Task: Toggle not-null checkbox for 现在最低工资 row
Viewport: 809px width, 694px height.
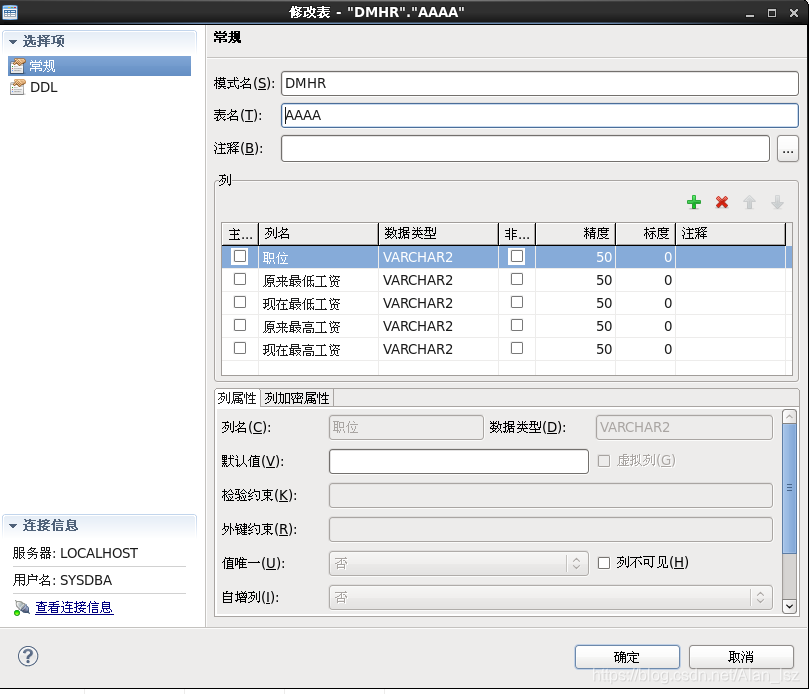Action: [517, 302]
